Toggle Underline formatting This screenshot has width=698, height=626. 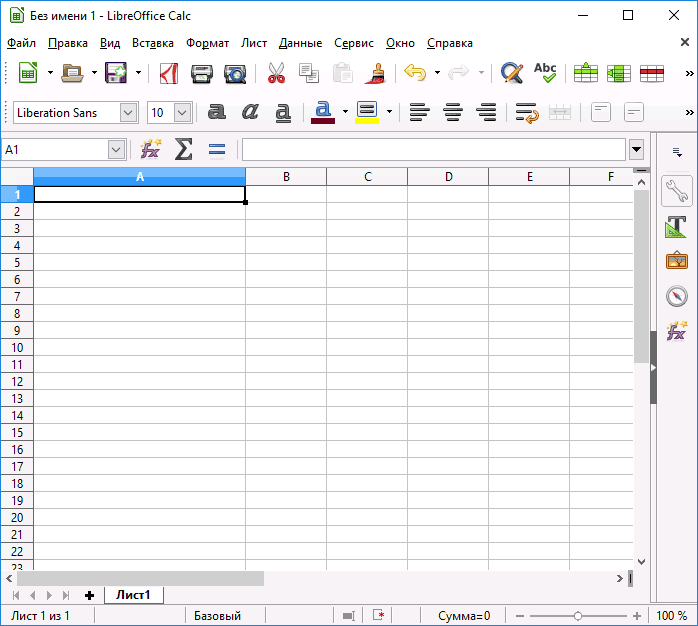click(x=283, y=112)
